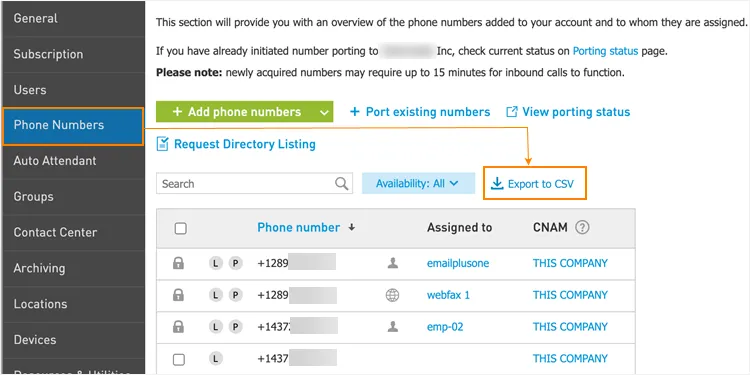Open the emp-02 assignee link
Image resolution: width=750 pixels, height=375 pixels.
tap(445, 328)
